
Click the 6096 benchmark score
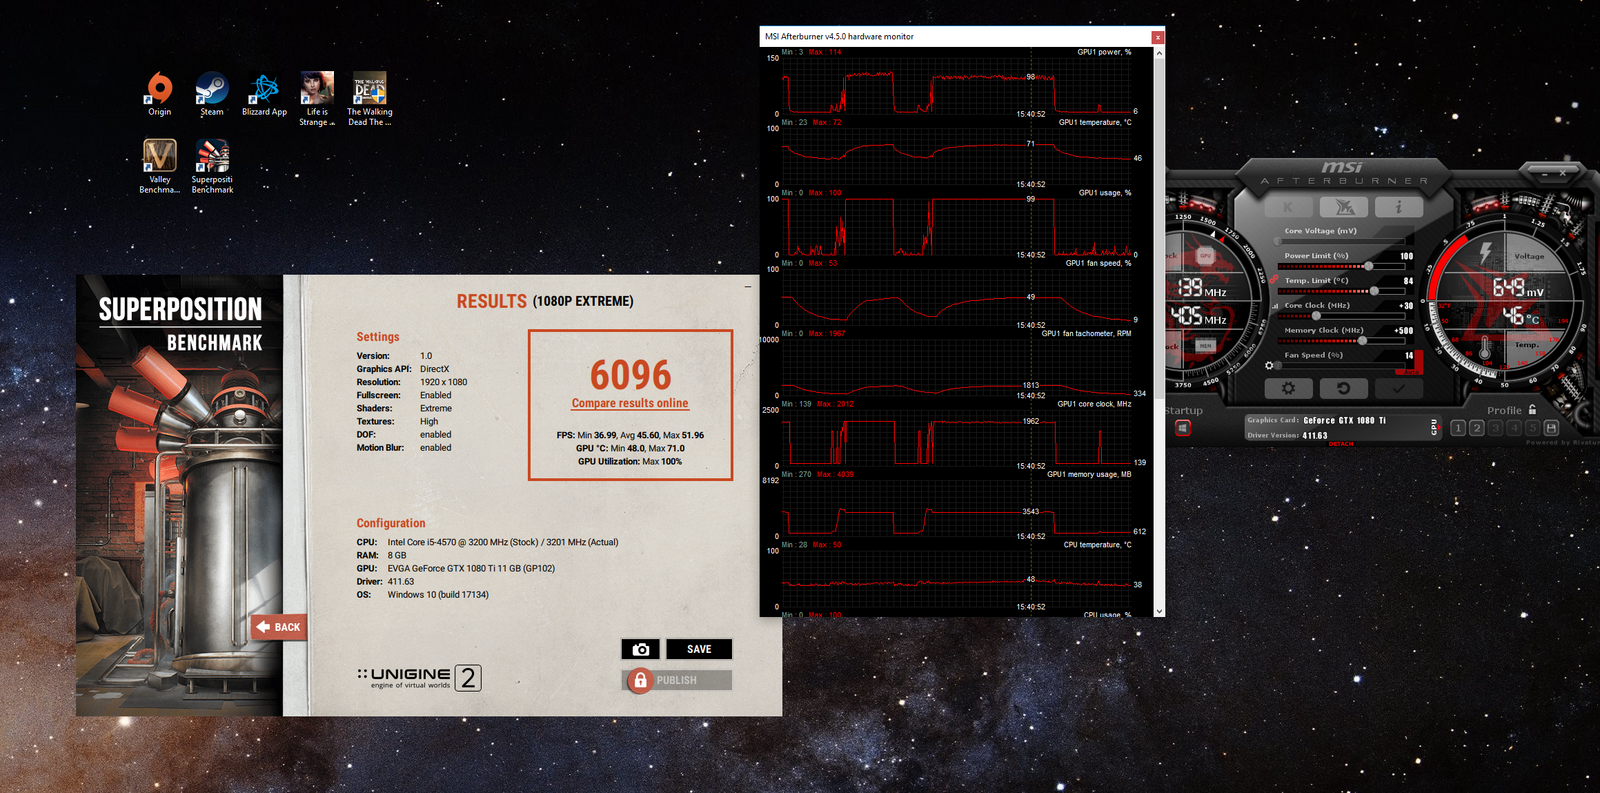[630, 375]
